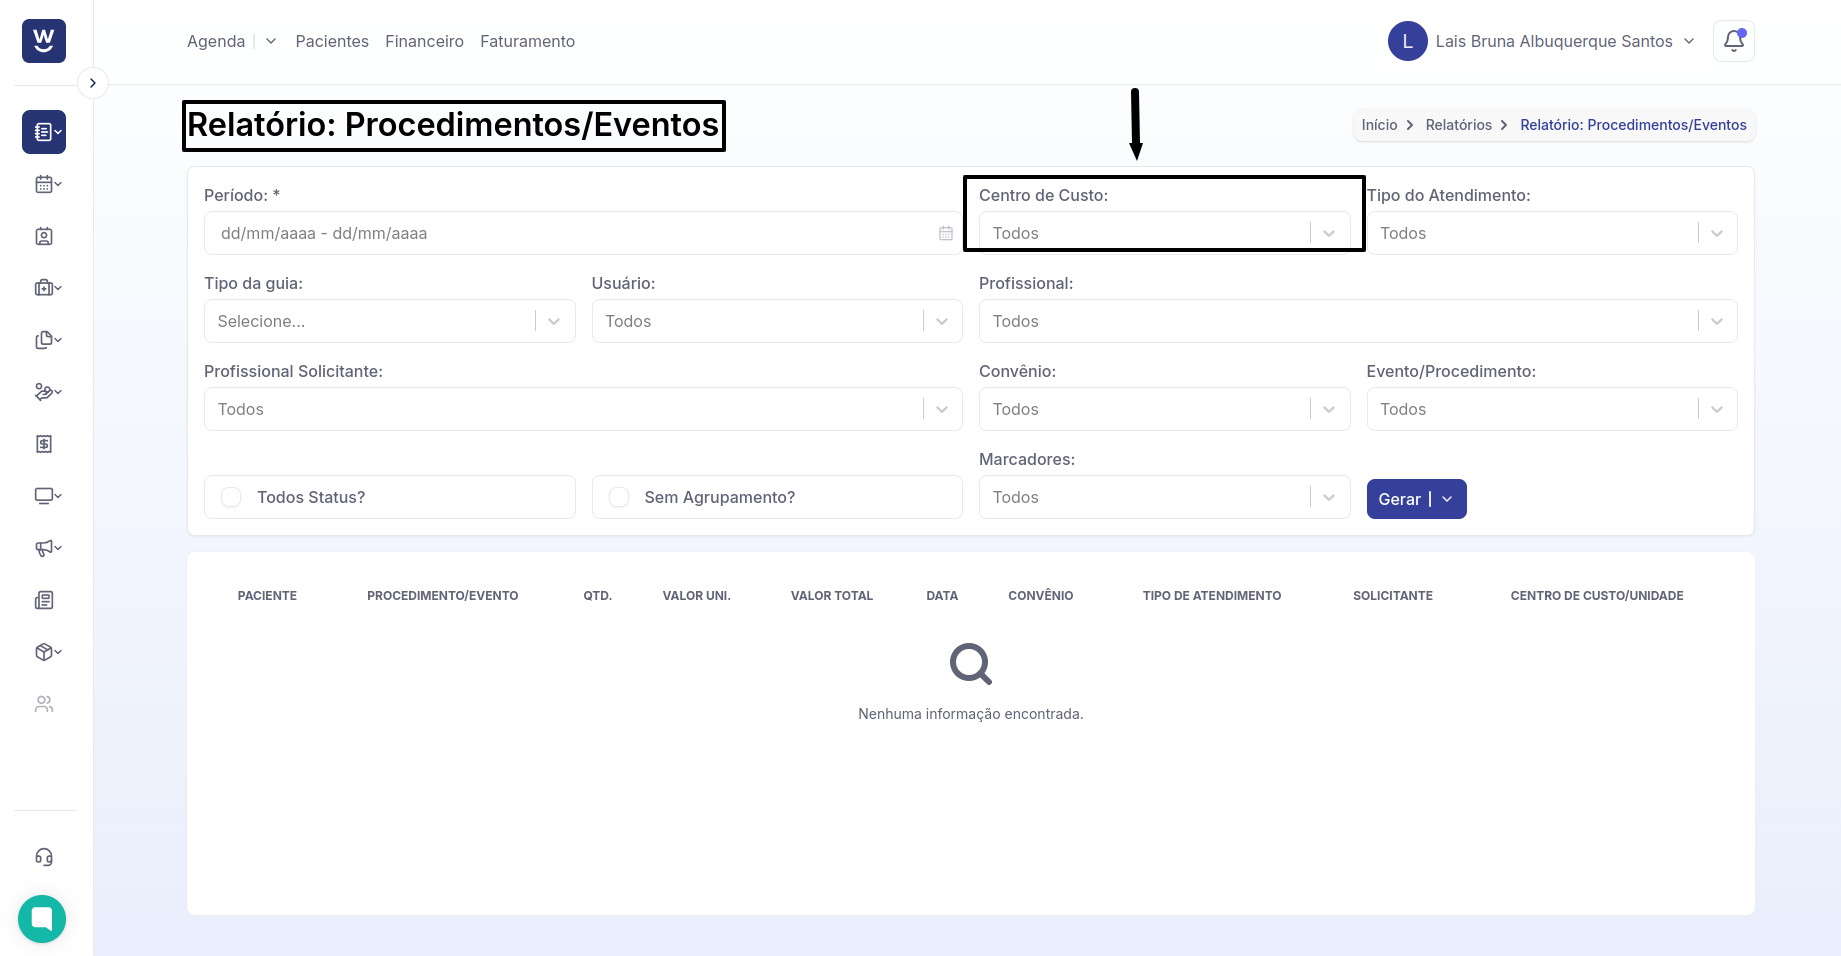
Task: Expand the Gerar button options arrow
Action: pyautogui.click(x=1447, y=499)
